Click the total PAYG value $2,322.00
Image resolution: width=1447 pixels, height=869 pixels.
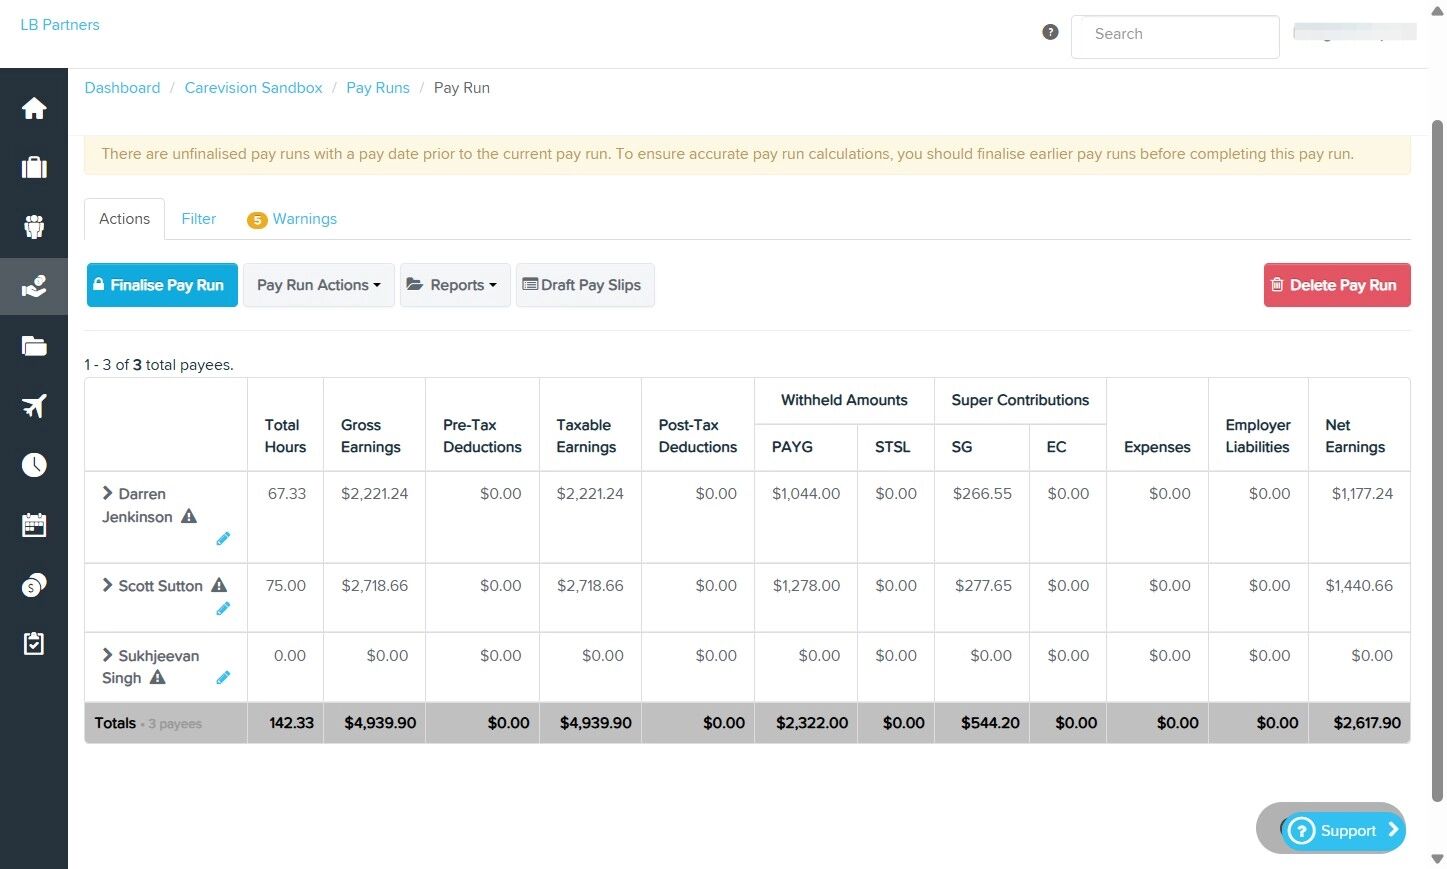812,723
